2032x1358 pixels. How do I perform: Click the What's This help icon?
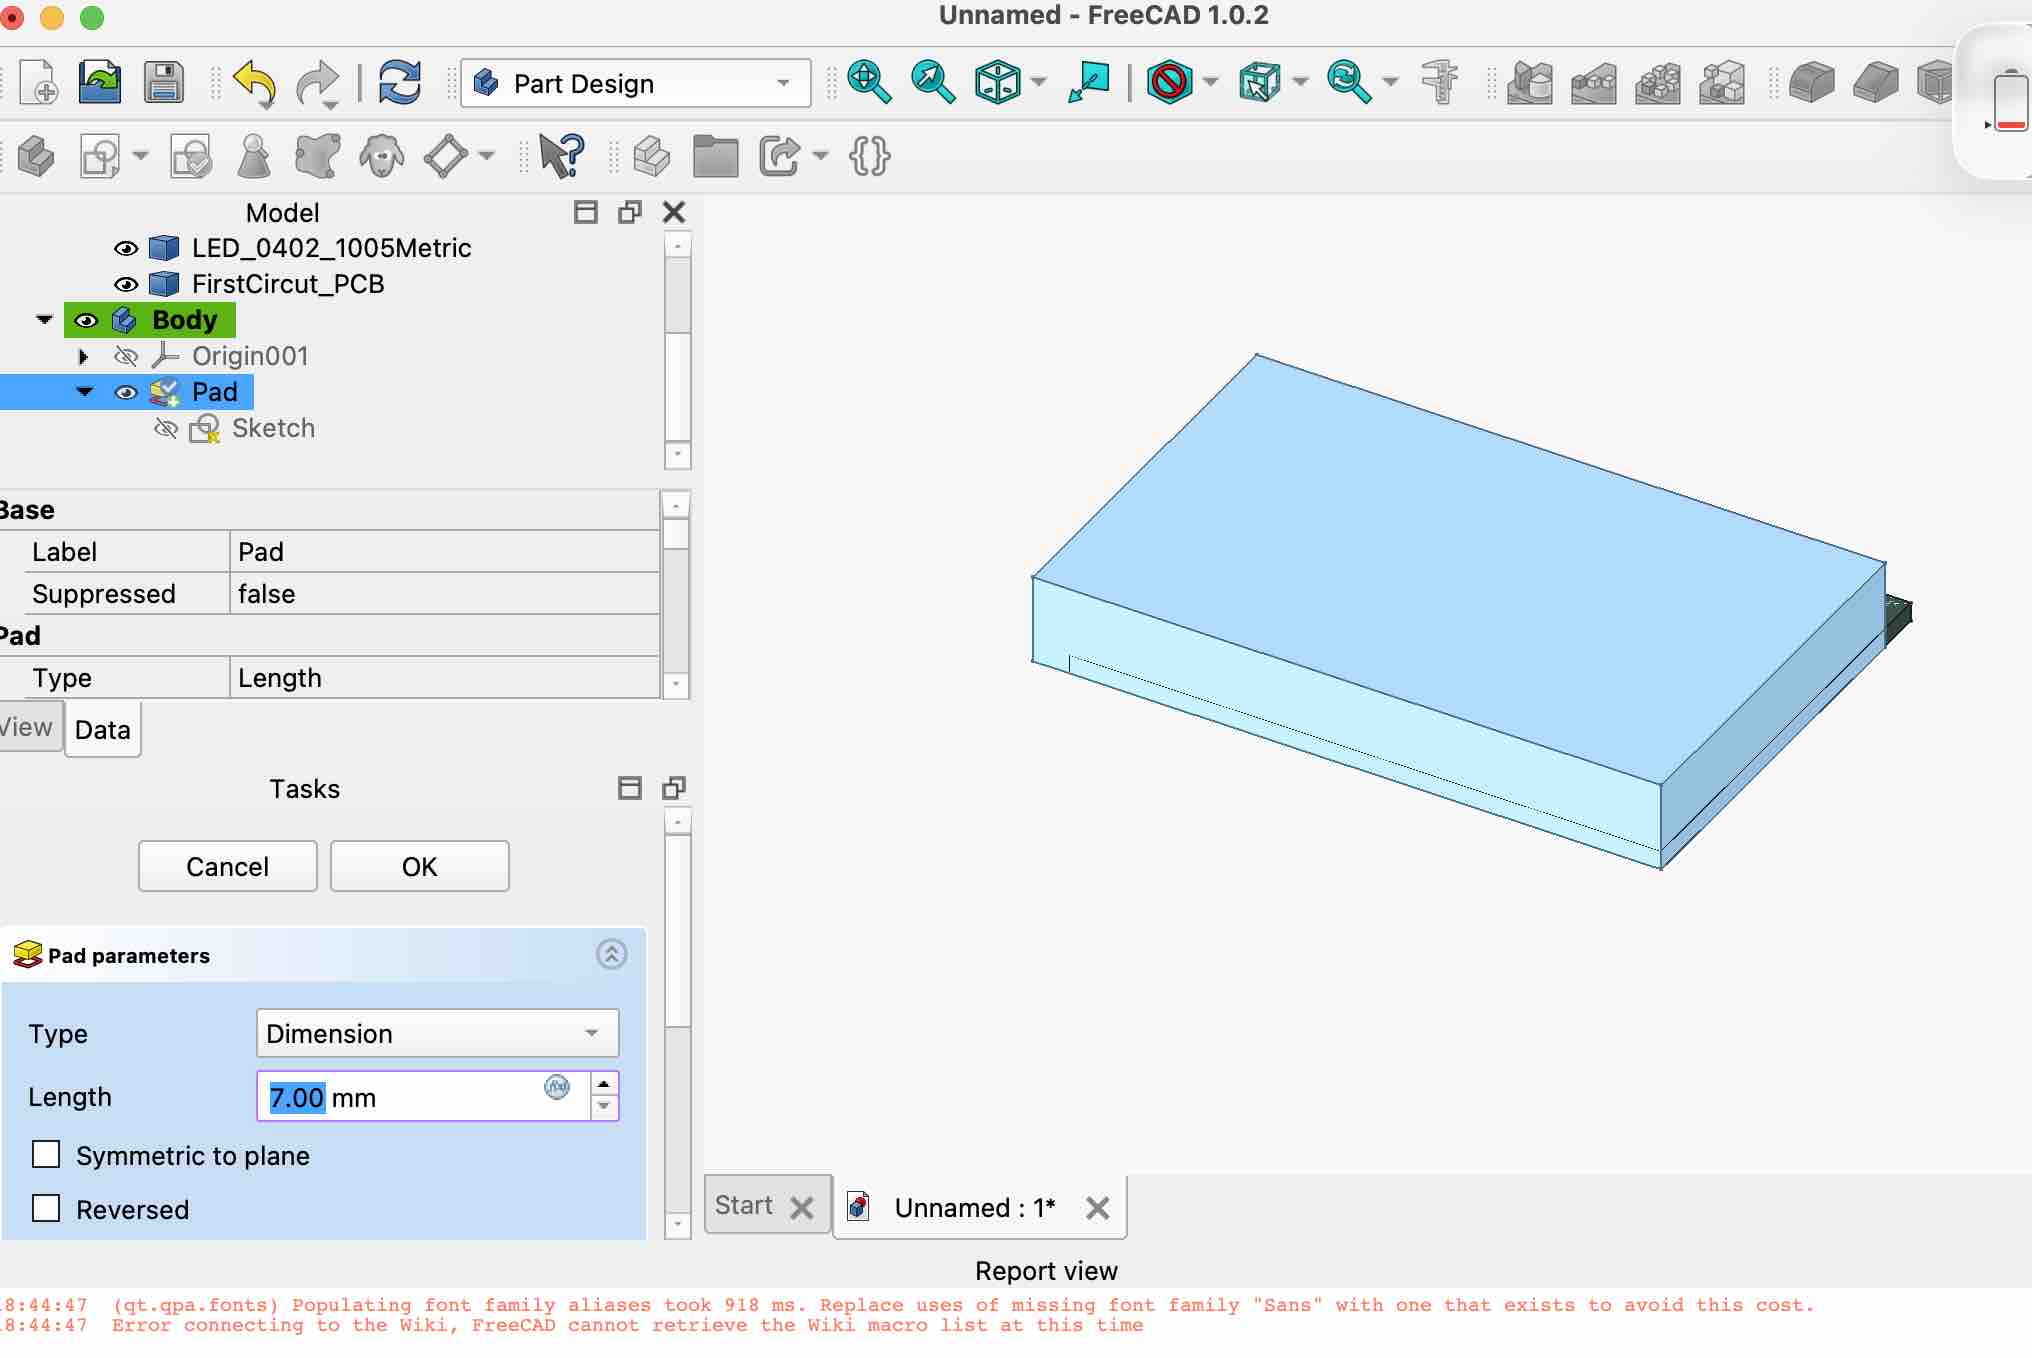click(561, 156)
